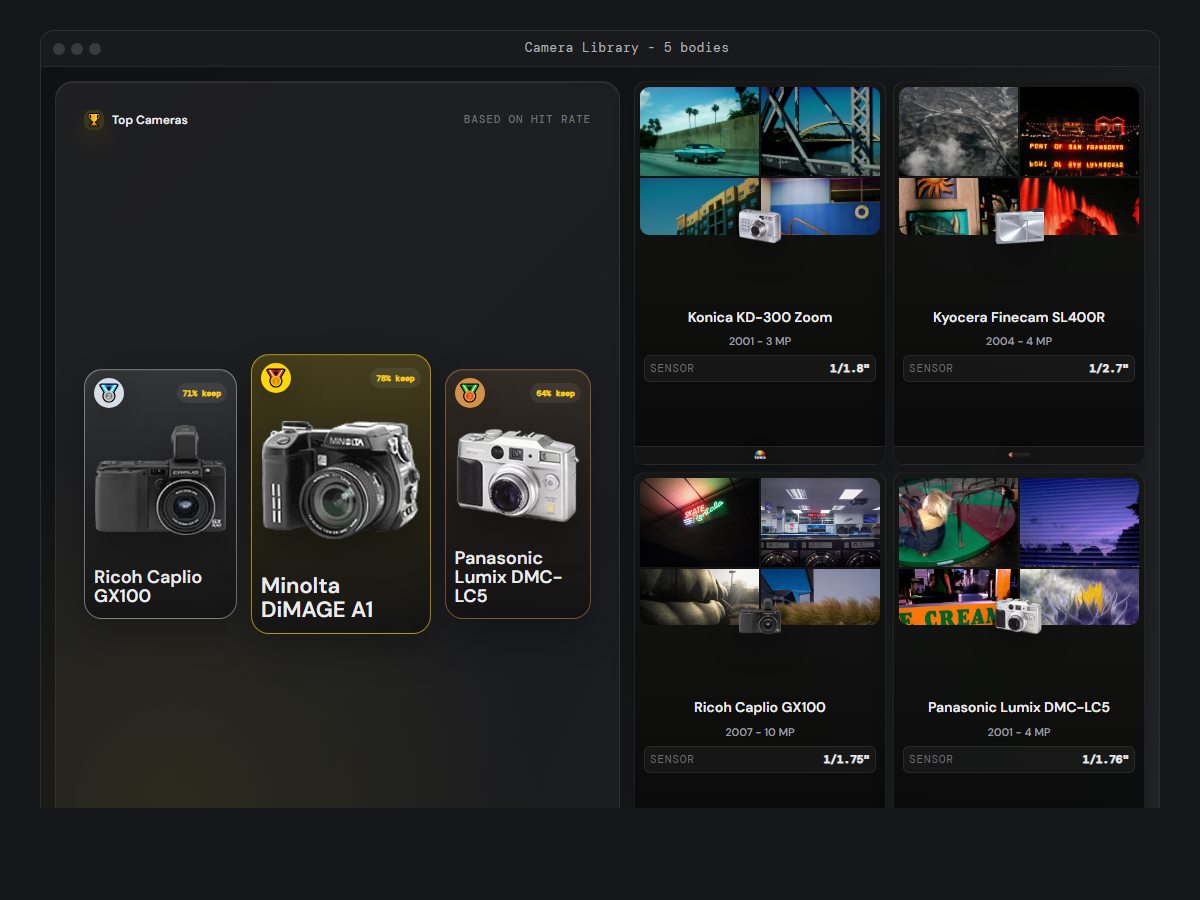
Task: Click the silver medal on Ricoh podium card
Action: click(109, 393)
